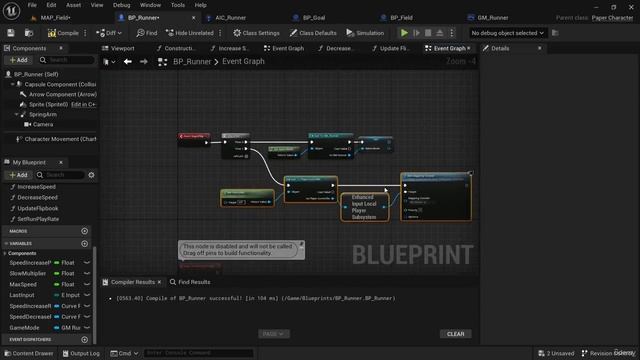Screen dimensions: 640x360
Task: Open the play options three-dot menu
Action: 451,33
